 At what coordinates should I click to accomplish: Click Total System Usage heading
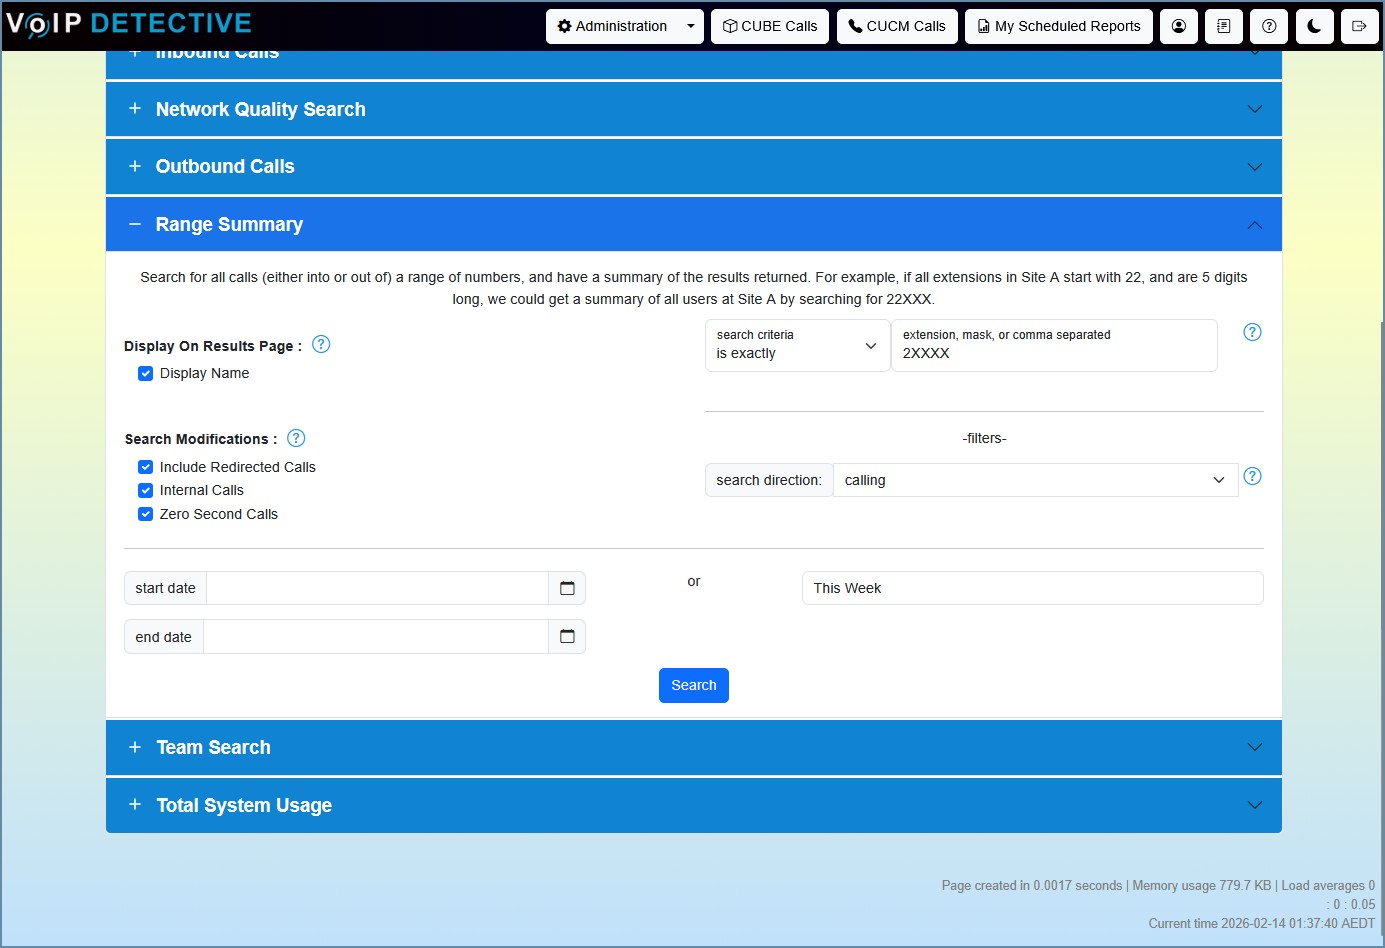click(x=244, y=805)
